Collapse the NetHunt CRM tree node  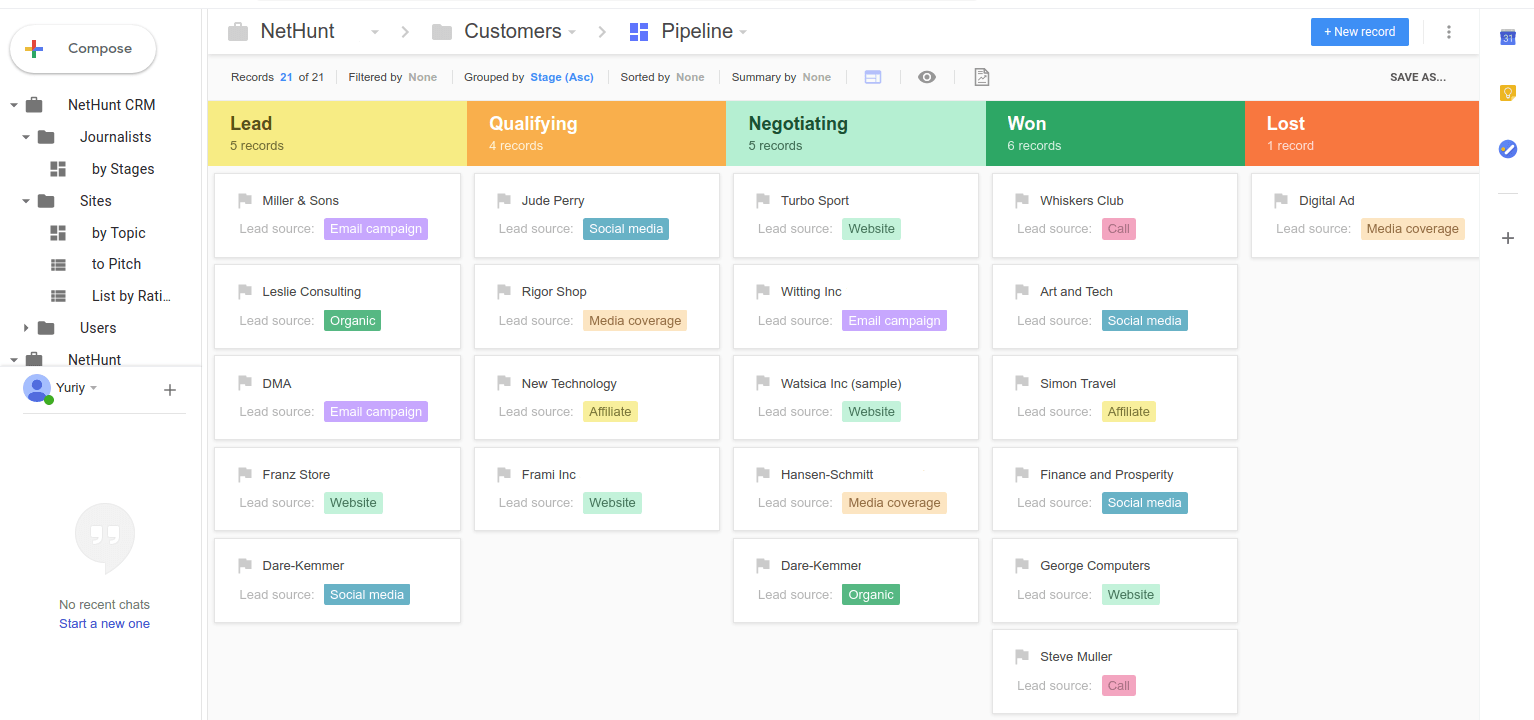point(14,105)
